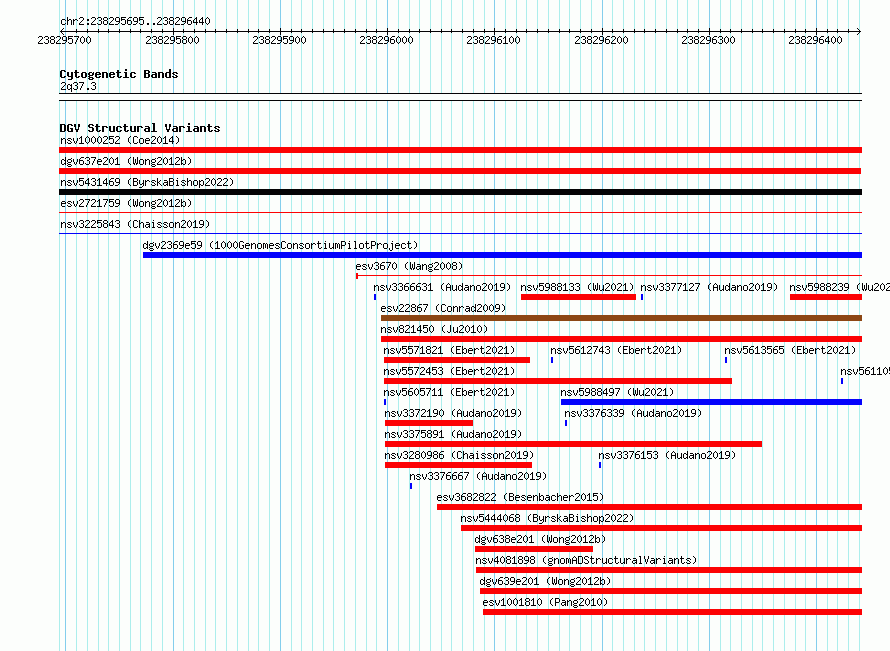The height and width of the screenshot is (651, 890).
Task: Select nsv3280986 (Chaisson2019) label
Action: point(460,455)
